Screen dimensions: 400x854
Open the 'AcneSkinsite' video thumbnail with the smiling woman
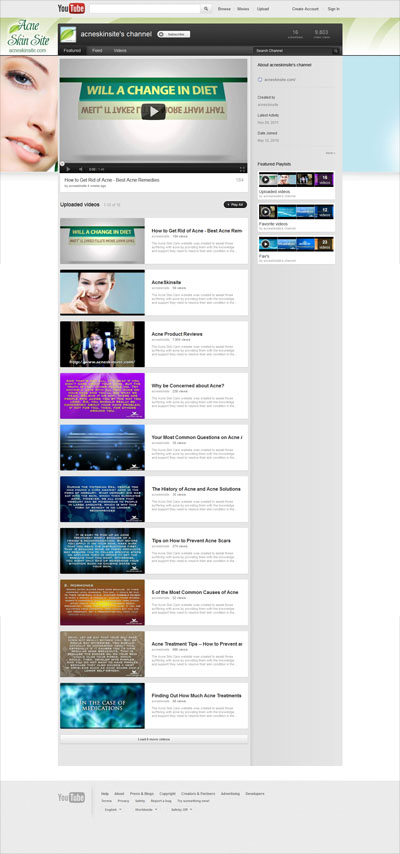[x=102, y=292]
